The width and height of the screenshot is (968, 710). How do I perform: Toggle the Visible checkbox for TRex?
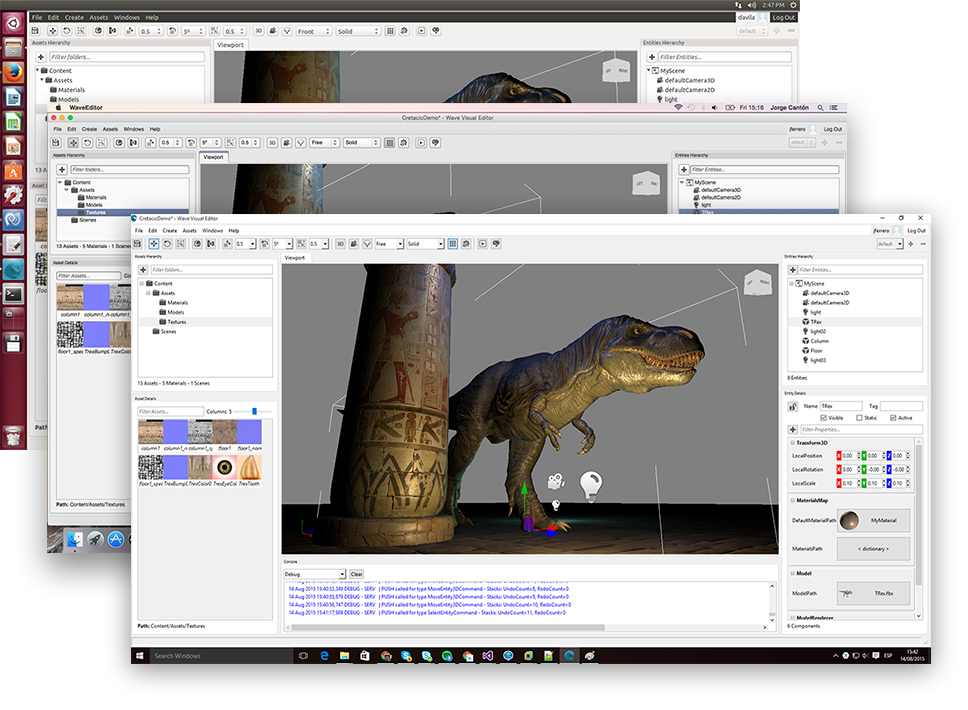(824, 418)
